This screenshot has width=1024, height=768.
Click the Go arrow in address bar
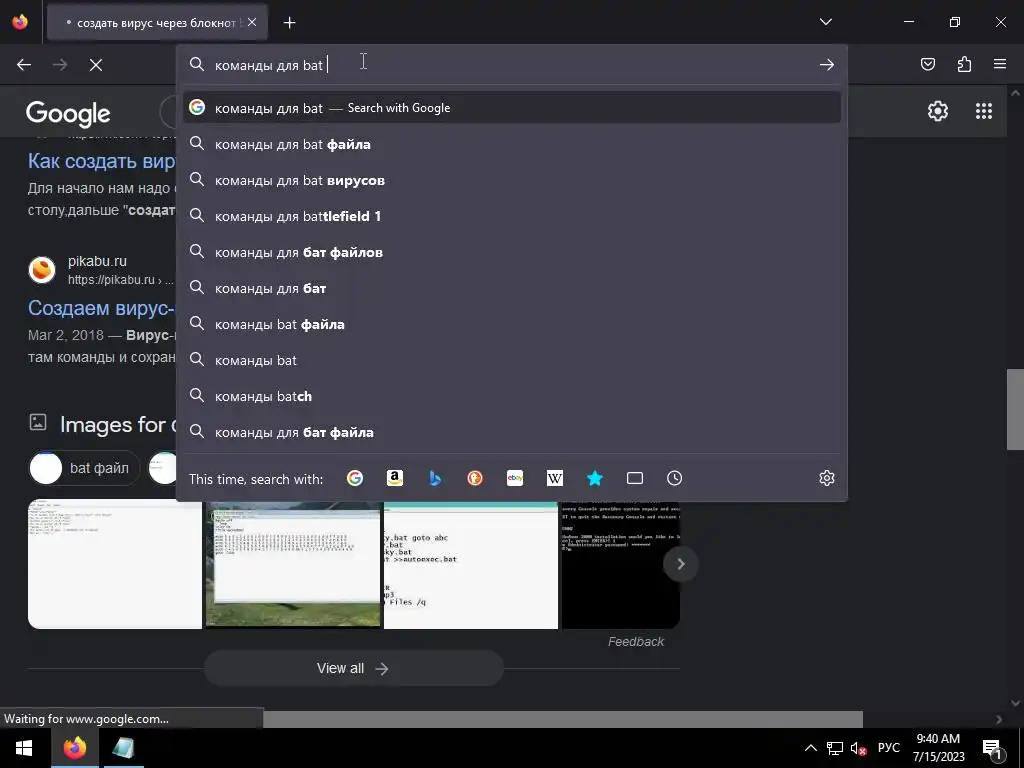pyautogui.click(x=827, y=65)
